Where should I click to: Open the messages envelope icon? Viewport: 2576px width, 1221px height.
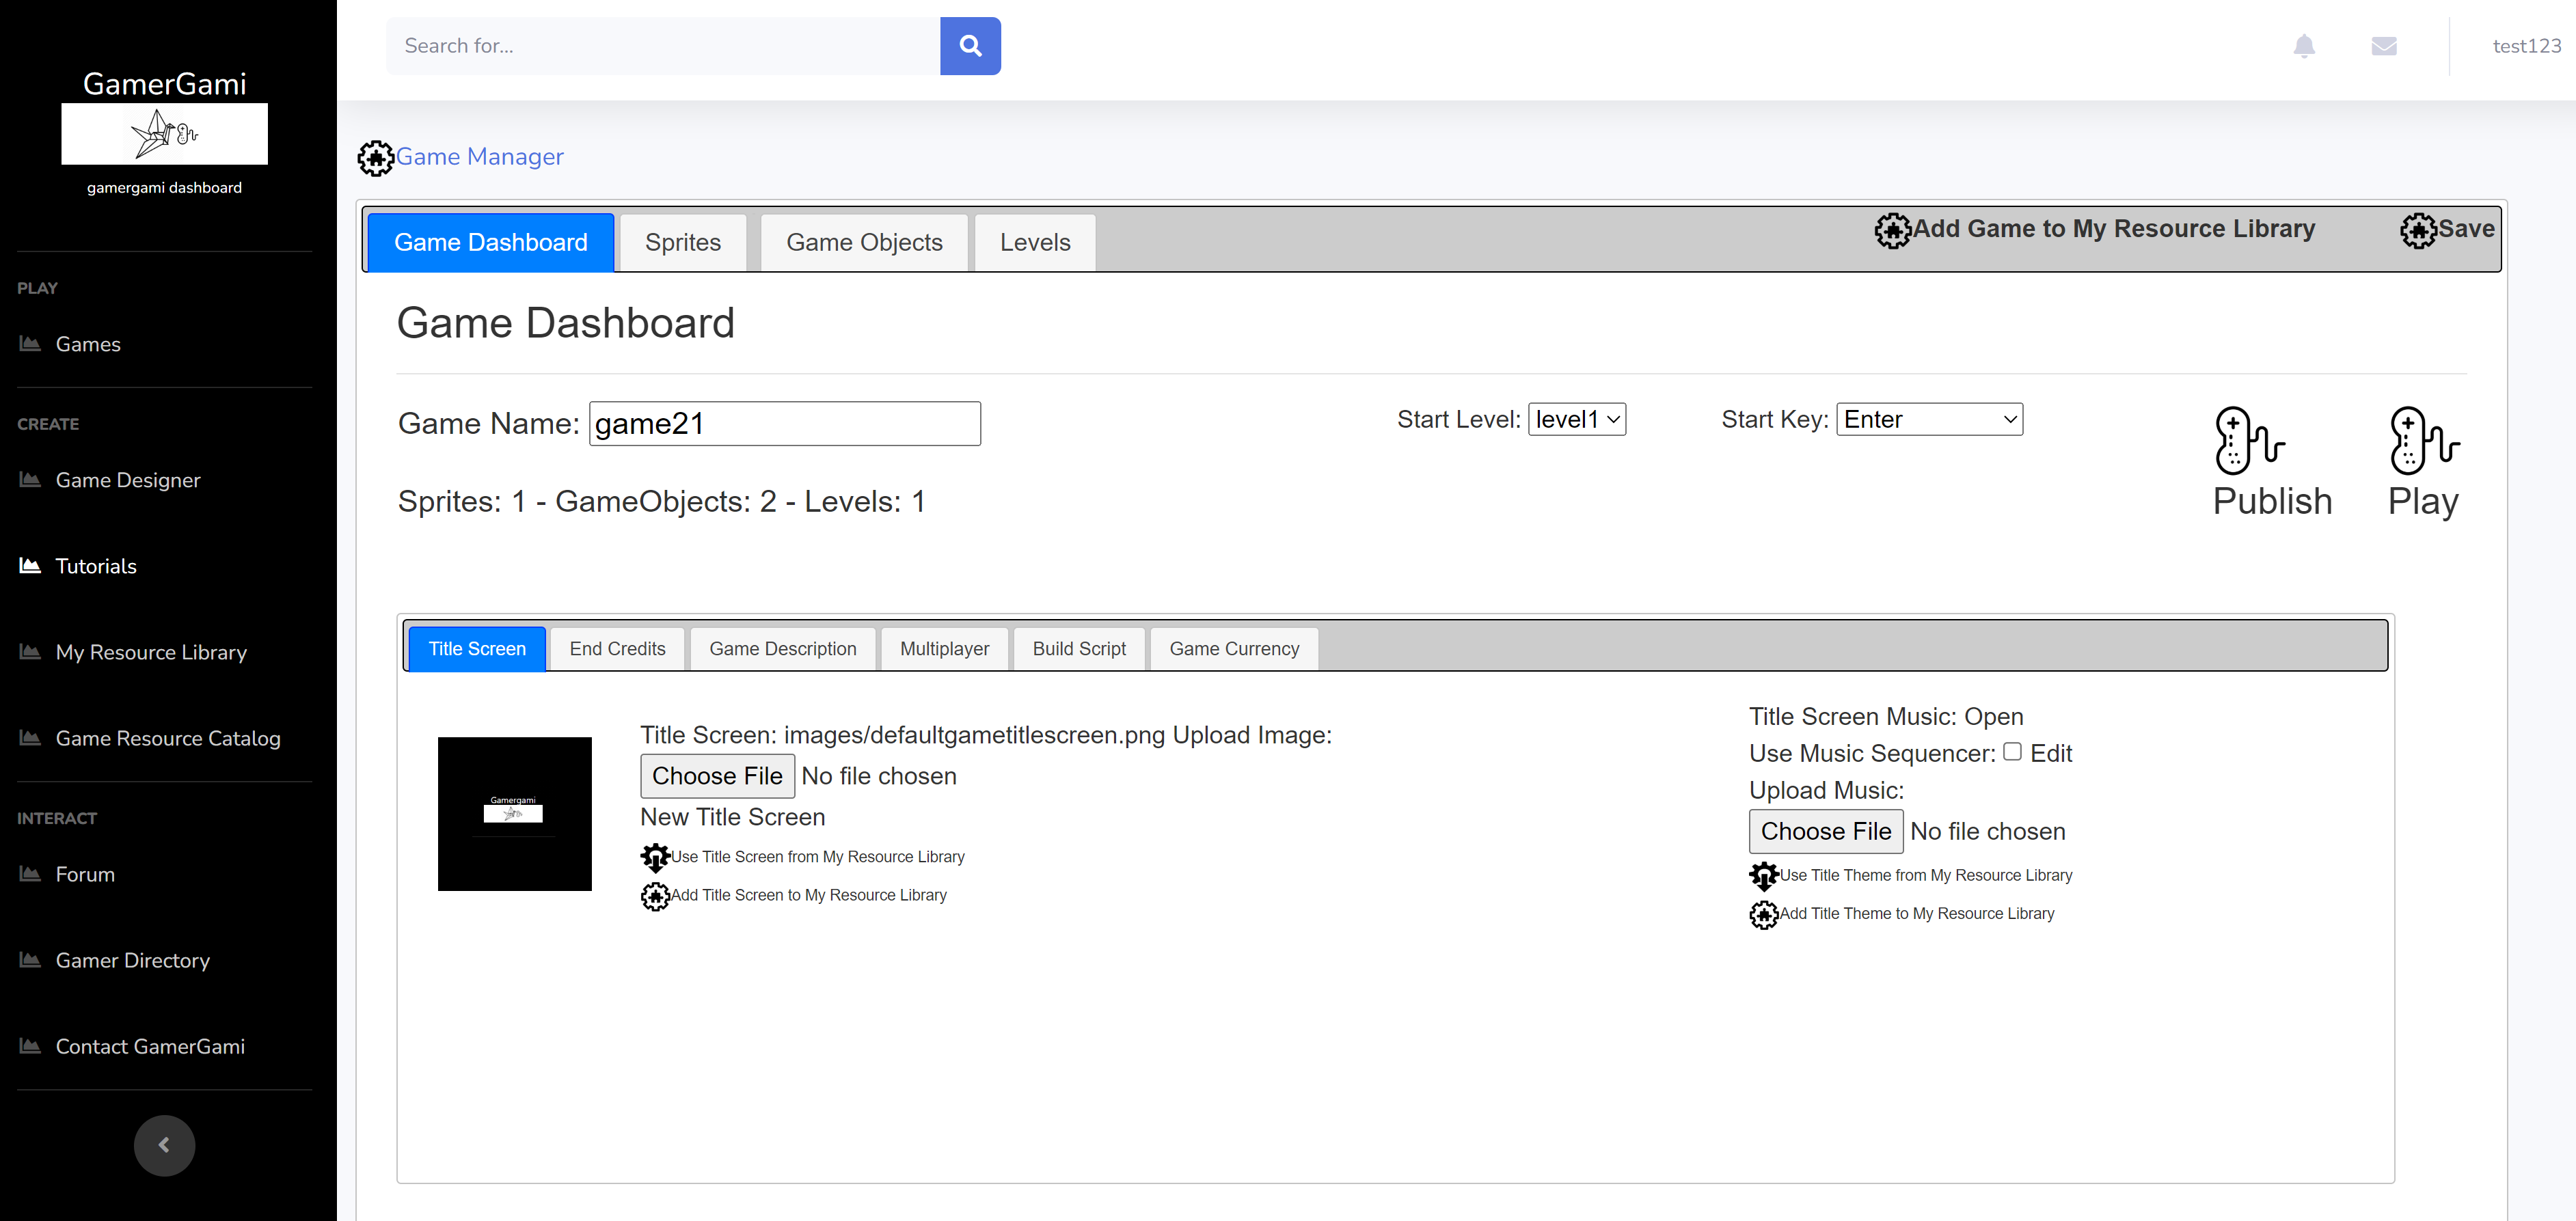(2383, 46)
